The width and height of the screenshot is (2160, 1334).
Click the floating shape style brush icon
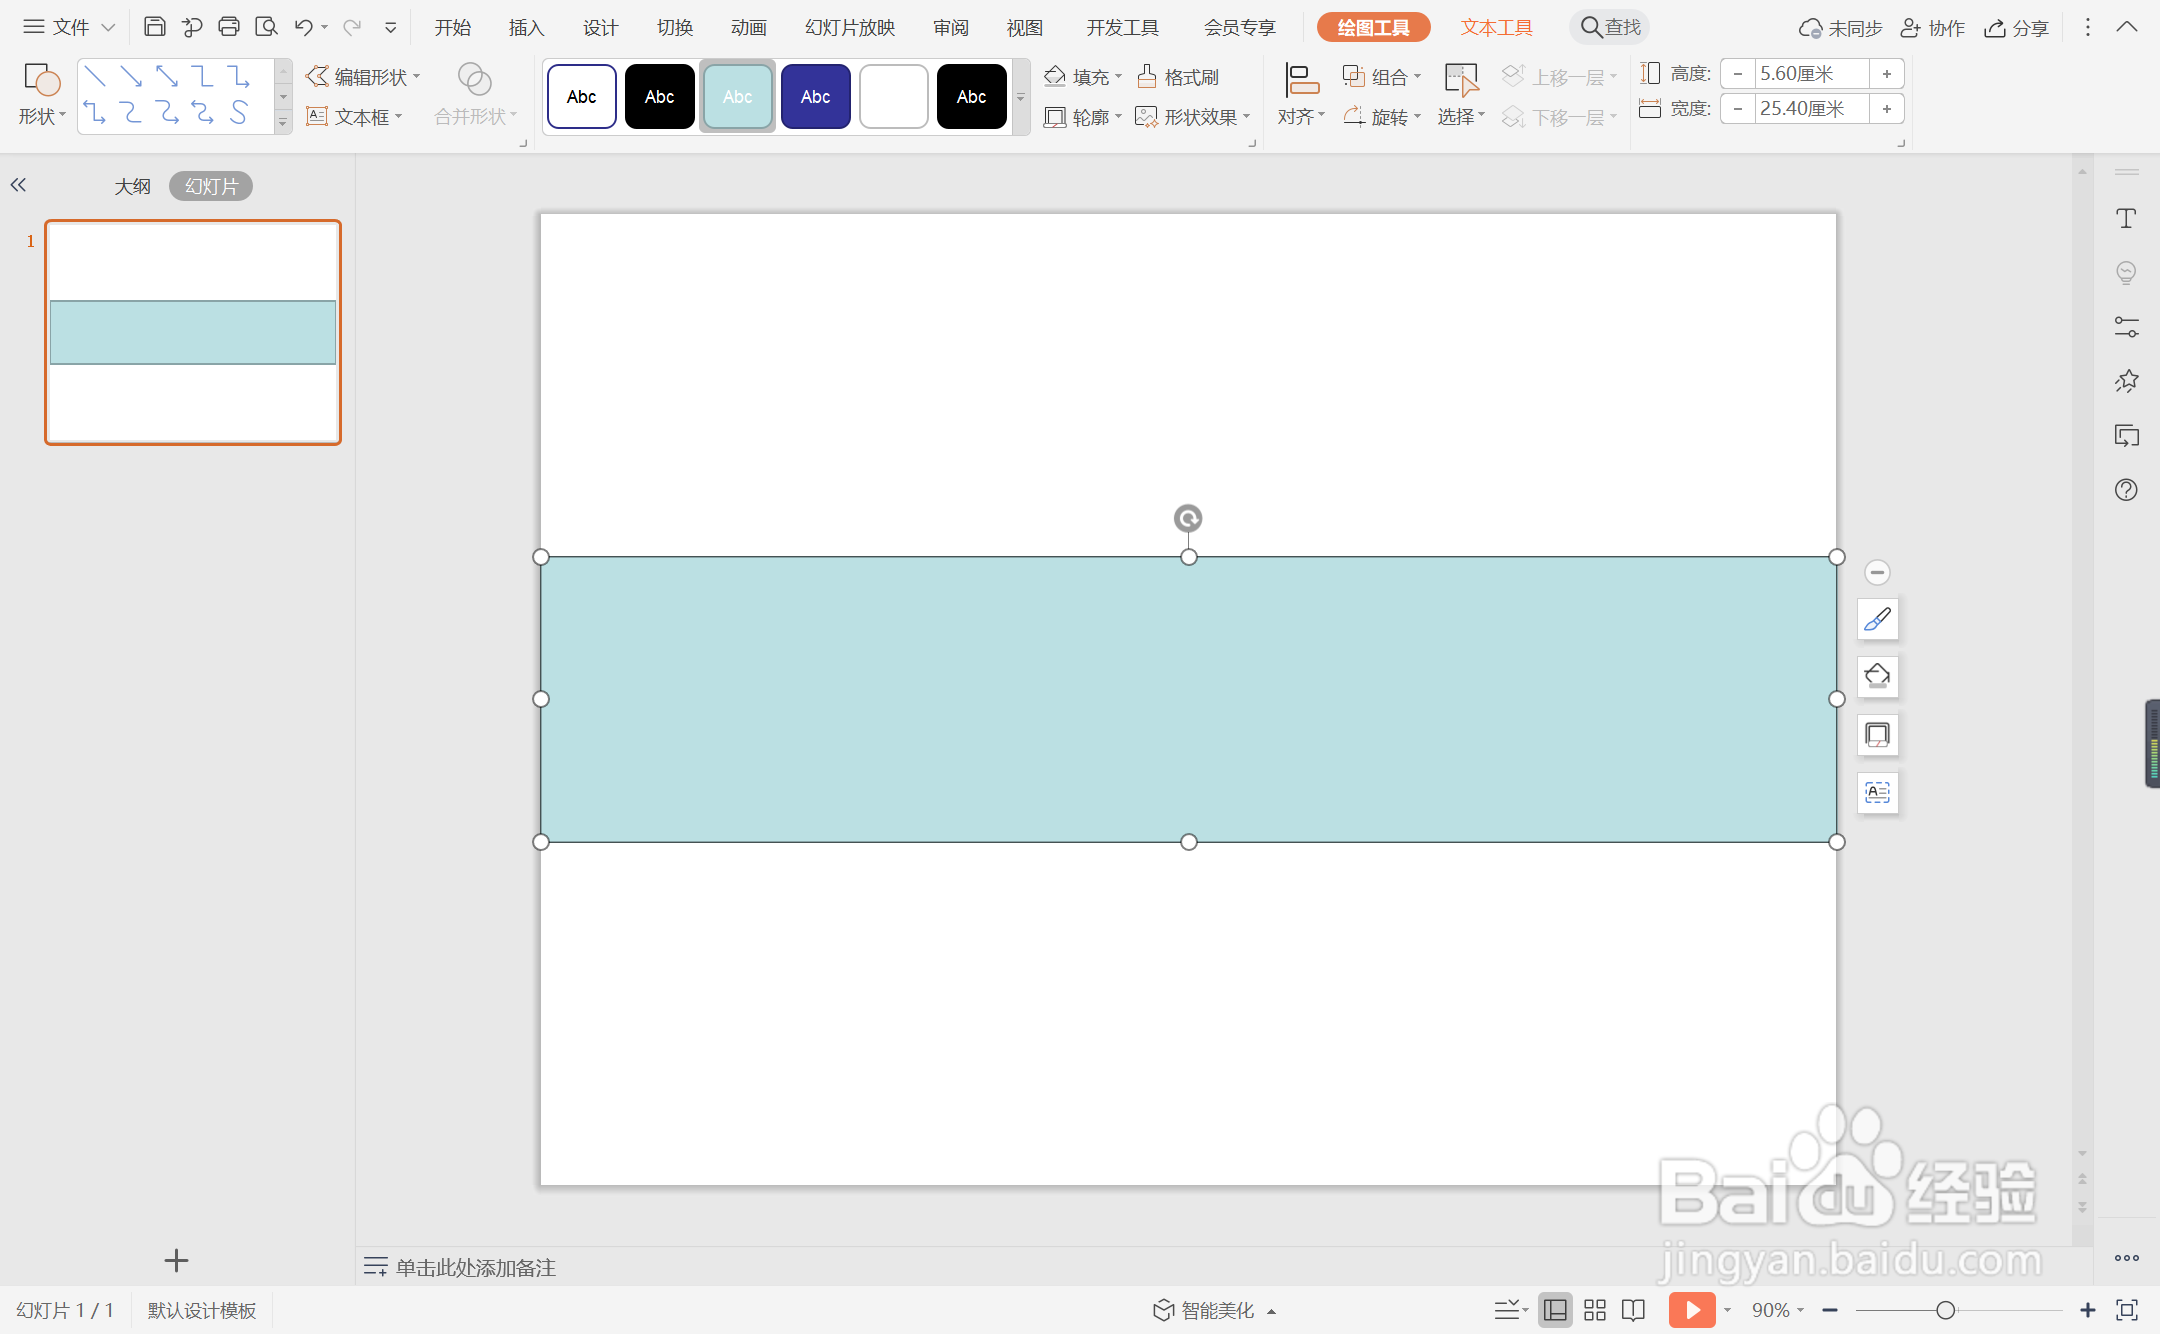[x=1877, y=620]
